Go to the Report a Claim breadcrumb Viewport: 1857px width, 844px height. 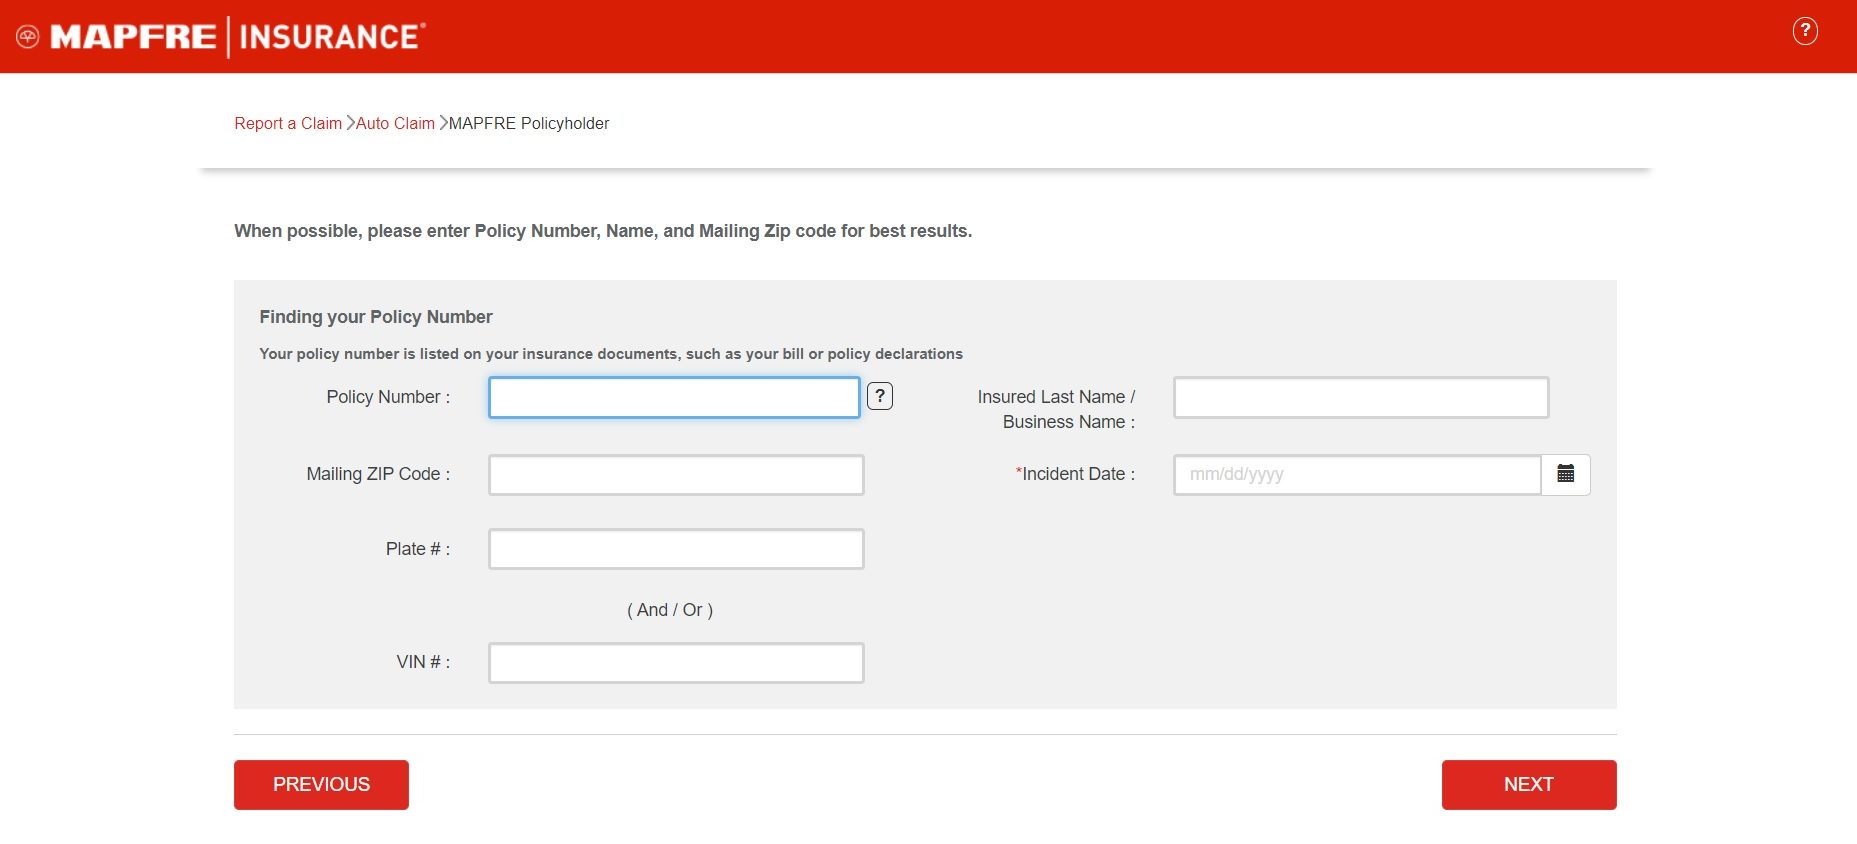click(288, 123)
